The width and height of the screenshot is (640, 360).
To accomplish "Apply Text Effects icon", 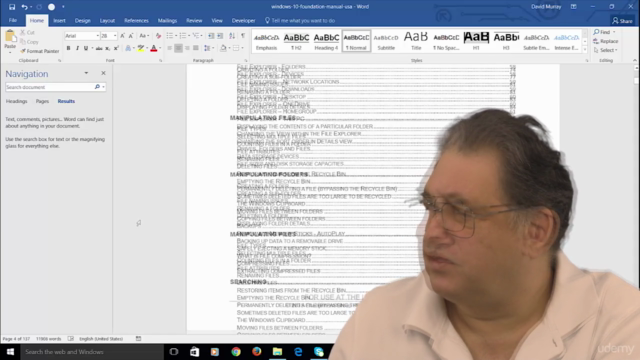I will (128, 49).
